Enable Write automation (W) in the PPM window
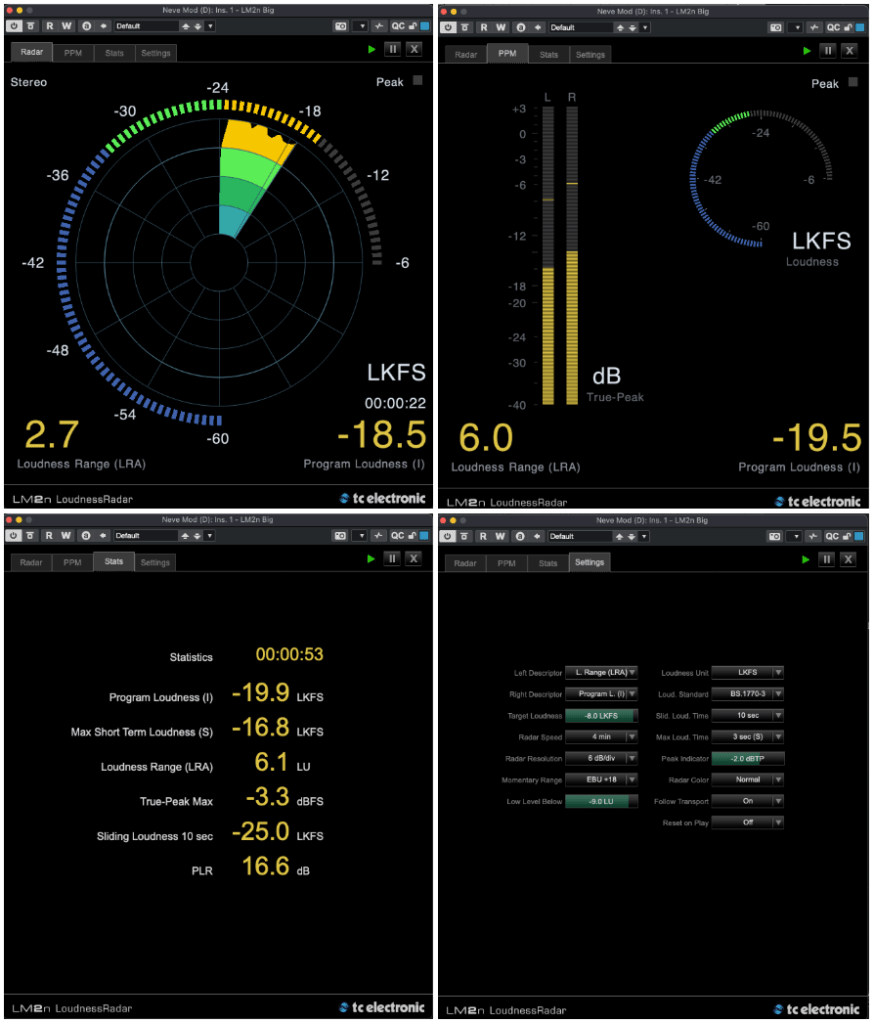 click(499, 26)
